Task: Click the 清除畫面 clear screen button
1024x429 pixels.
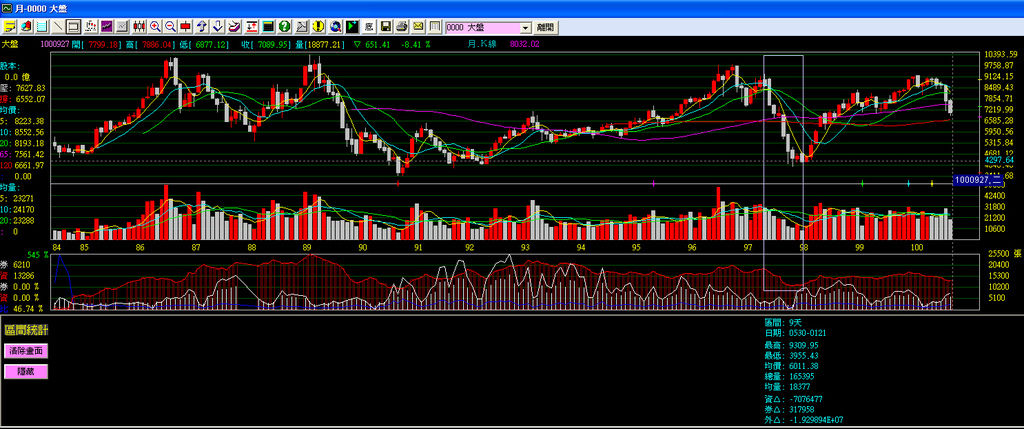Action: coord(26,351)
